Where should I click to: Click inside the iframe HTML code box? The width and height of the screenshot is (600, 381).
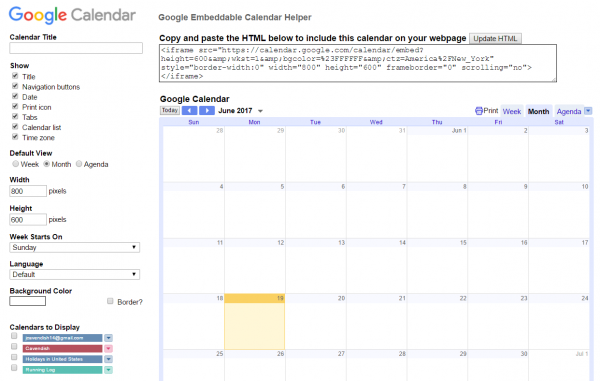point(358,63)
